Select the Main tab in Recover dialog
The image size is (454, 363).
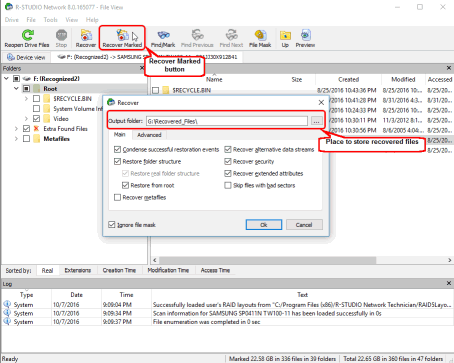120,134
